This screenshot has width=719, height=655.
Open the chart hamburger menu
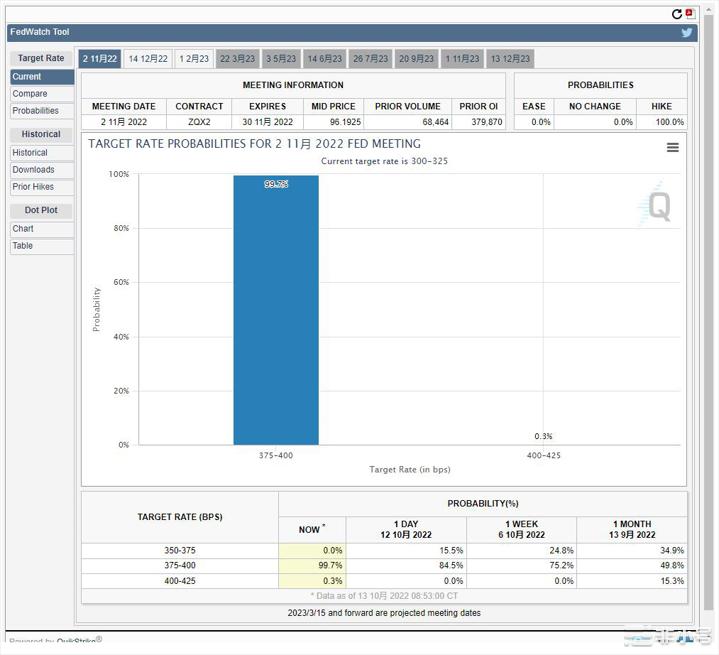[672, 148]
